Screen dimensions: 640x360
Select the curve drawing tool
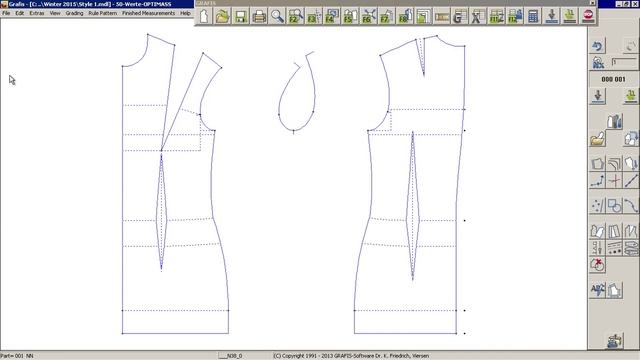pos(631,206)
